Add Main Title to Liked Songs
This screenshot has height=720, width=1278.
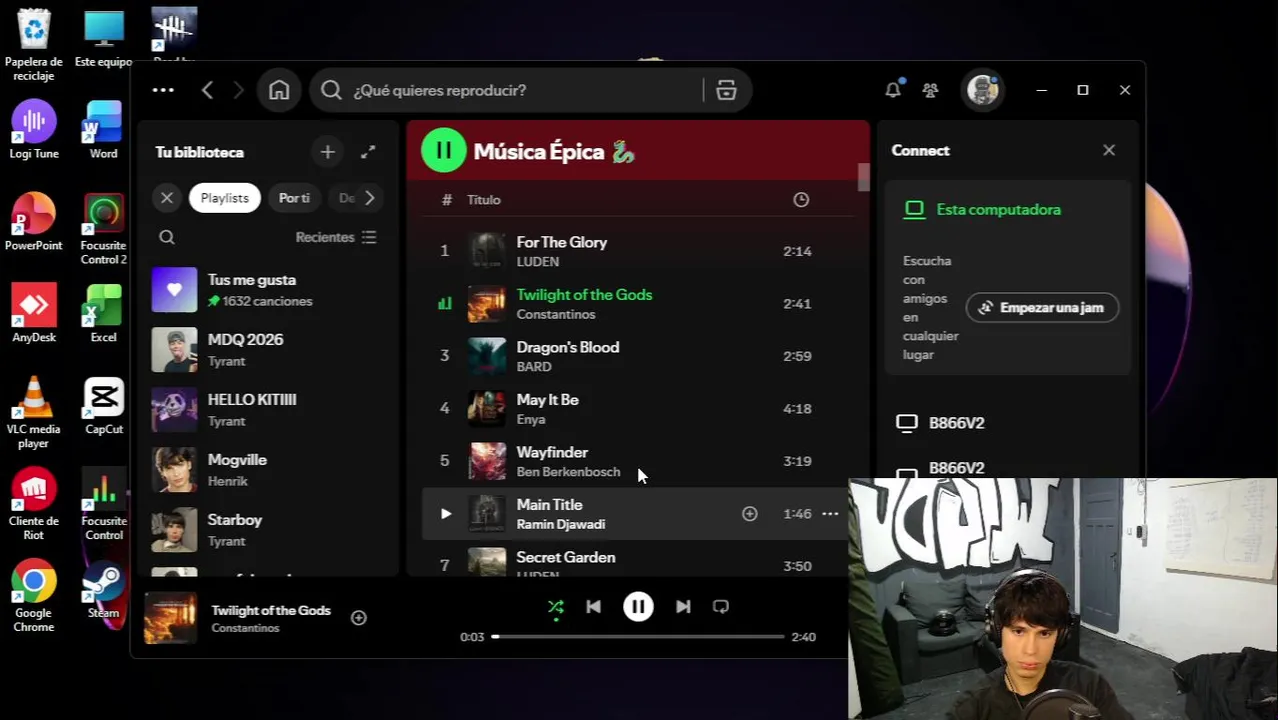(749, 514)
